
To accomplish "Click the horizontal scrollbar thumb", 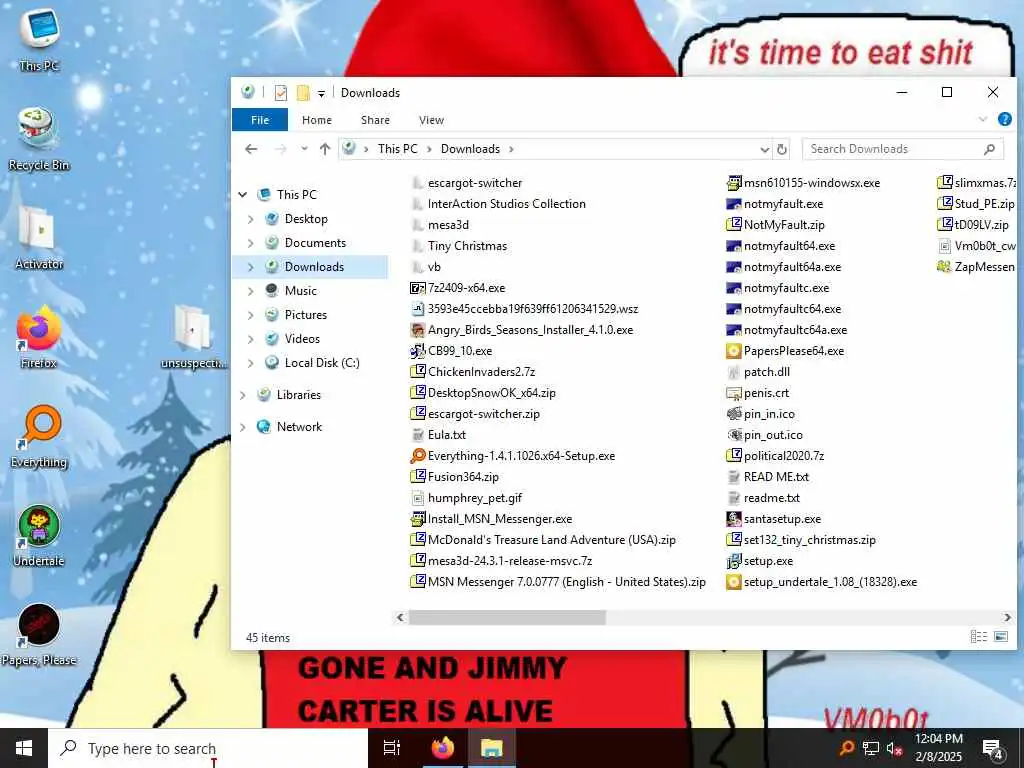I will click(507, 617).
